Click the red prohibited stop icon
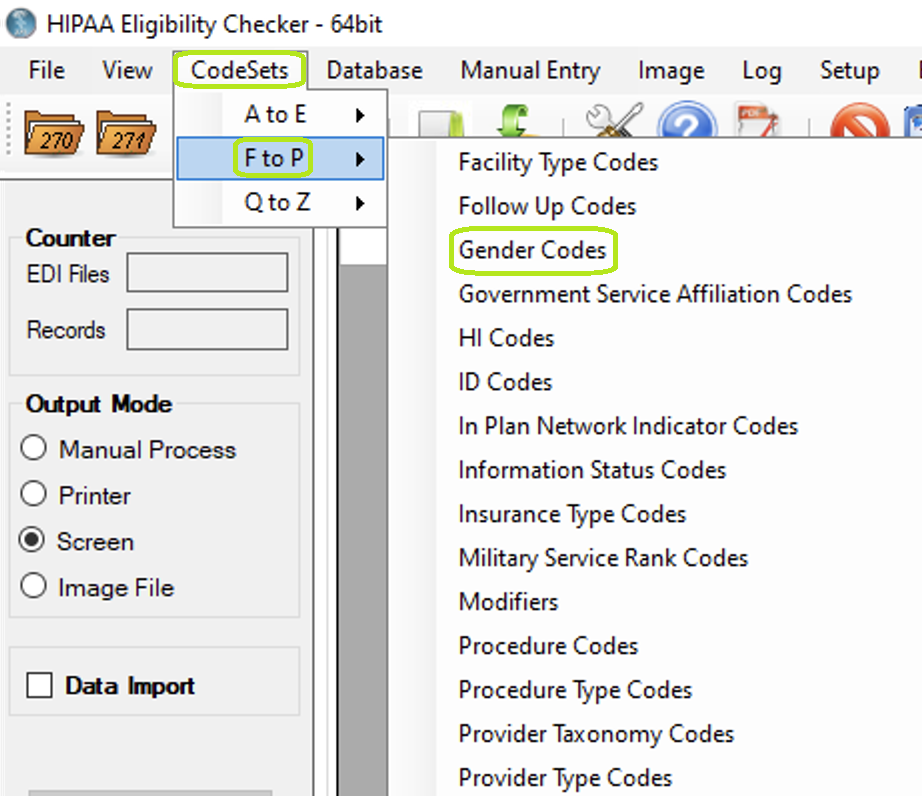Viewport: 922px width, 796px height. (x=859, y=121)
